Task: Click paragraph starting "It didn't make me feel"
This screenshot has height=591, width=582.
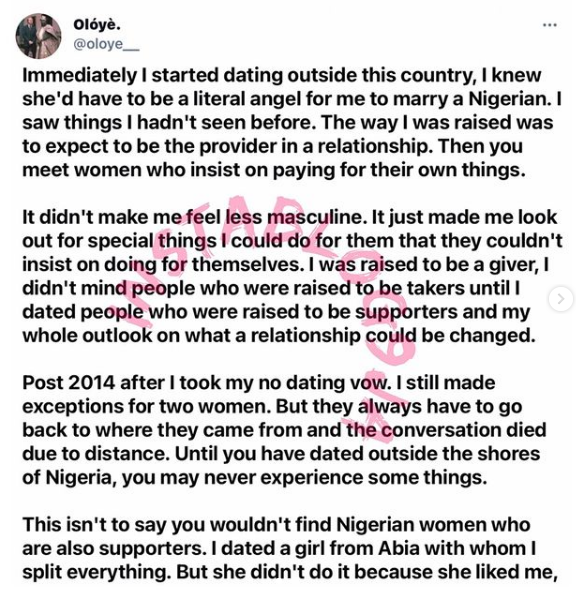Action: click(x=292, y=276)
